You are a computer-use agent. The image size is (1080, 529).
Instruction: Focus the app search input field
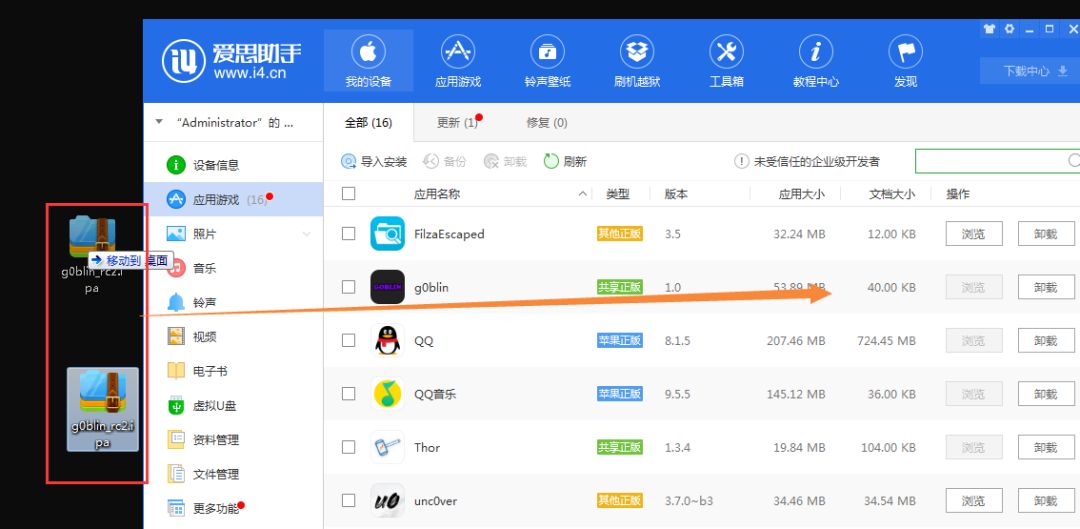[x=997, y=161]
